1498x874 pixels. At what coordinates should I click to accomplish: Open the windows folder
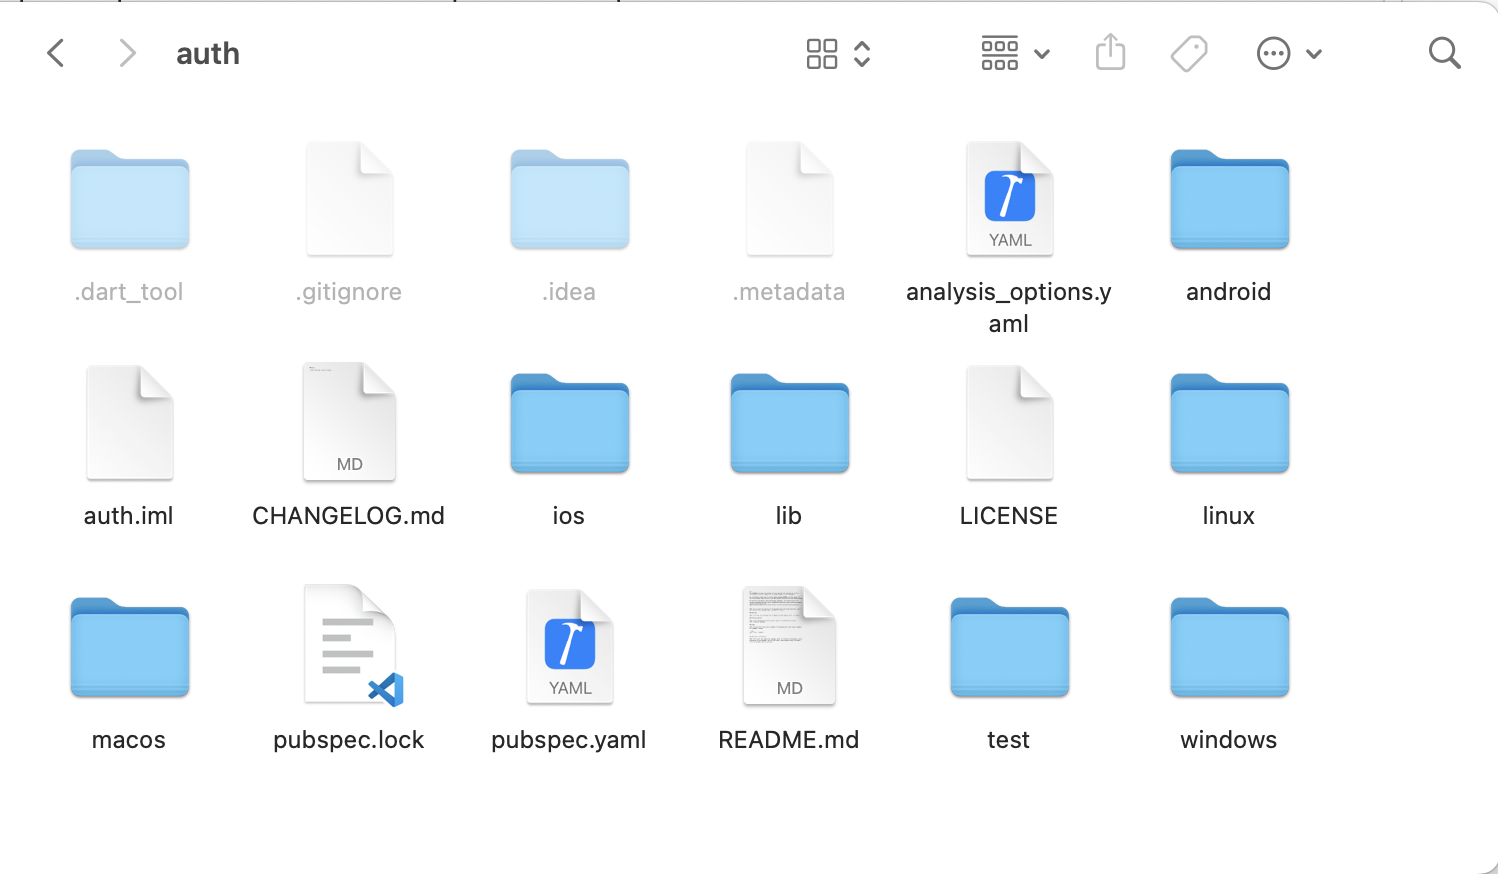(1228, 647)
